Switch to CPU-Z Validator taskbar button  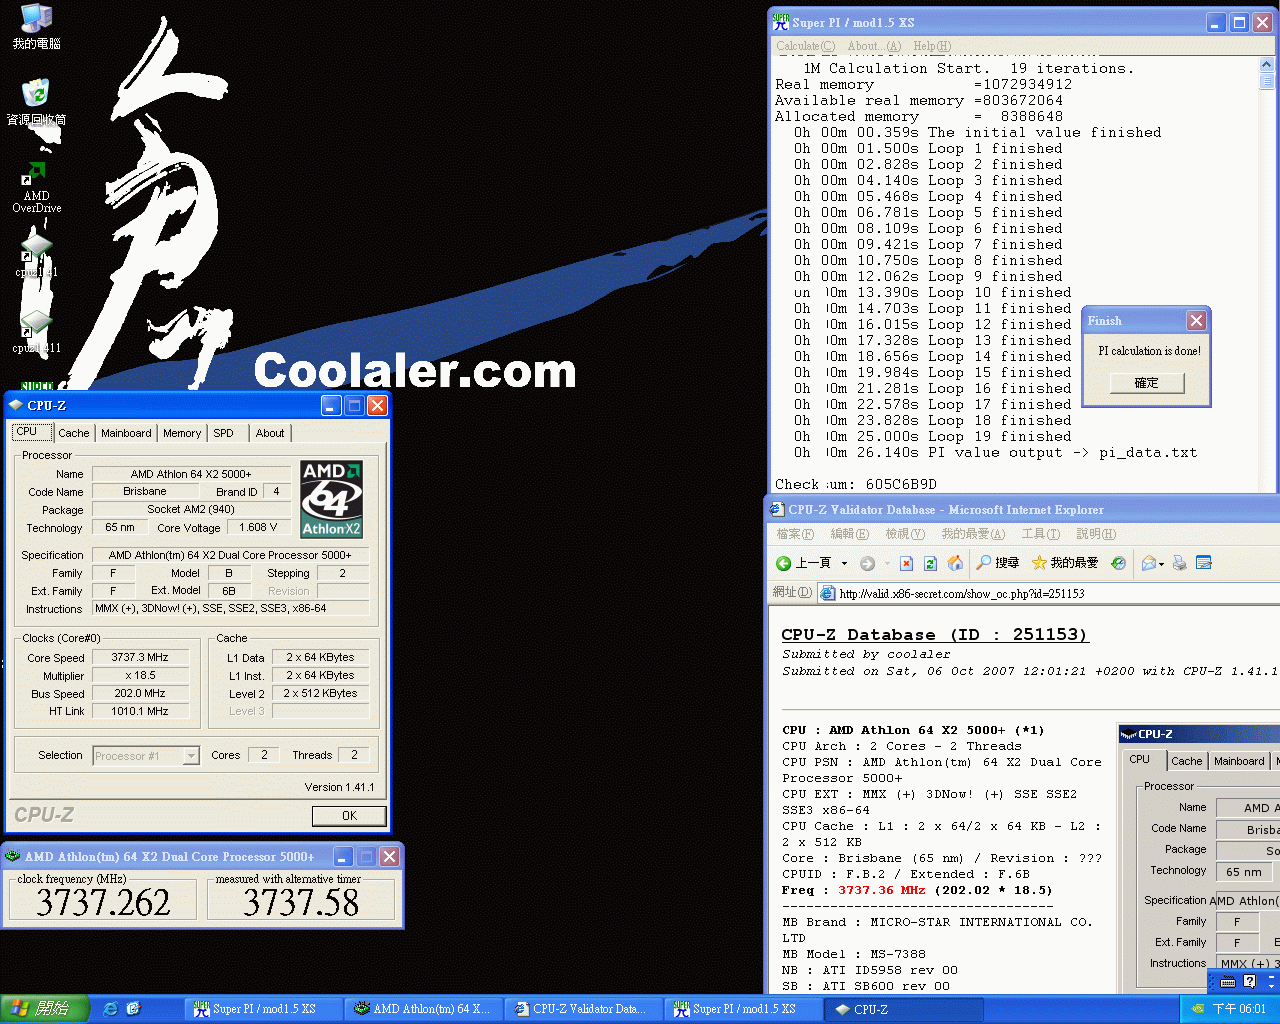583,1009
